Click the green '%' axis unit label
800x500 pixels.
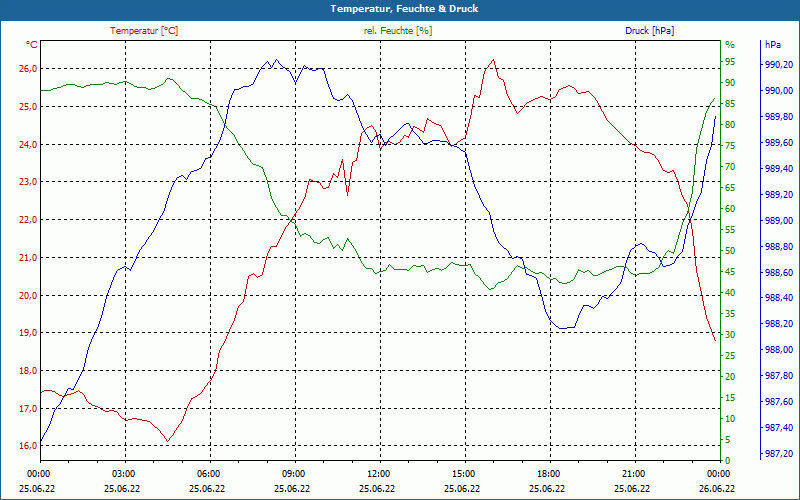click(x=730, y=45)
